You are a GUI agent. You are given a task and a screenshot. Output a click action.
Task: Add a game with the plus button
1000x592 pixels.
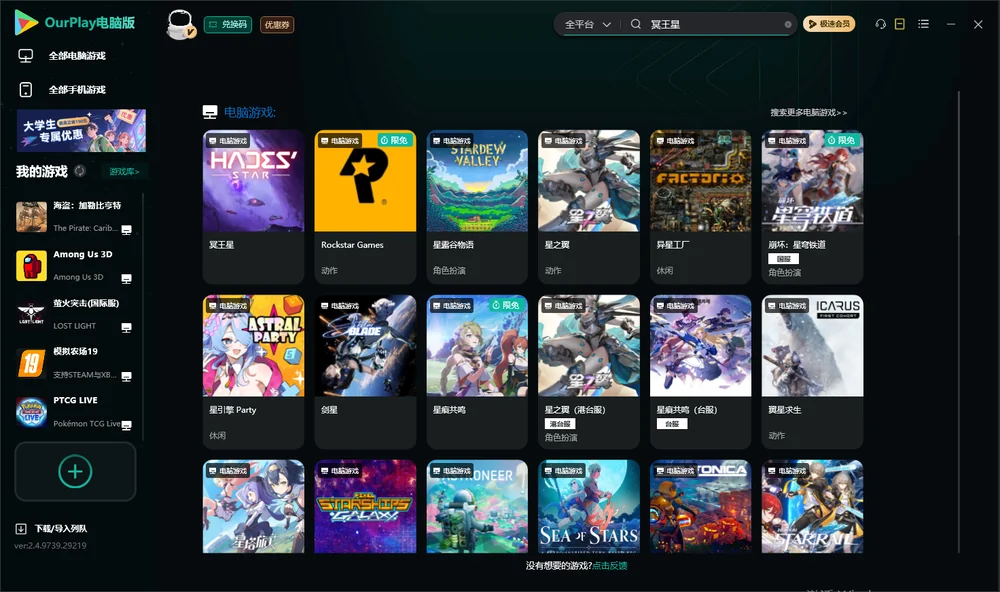coord(75,472)
